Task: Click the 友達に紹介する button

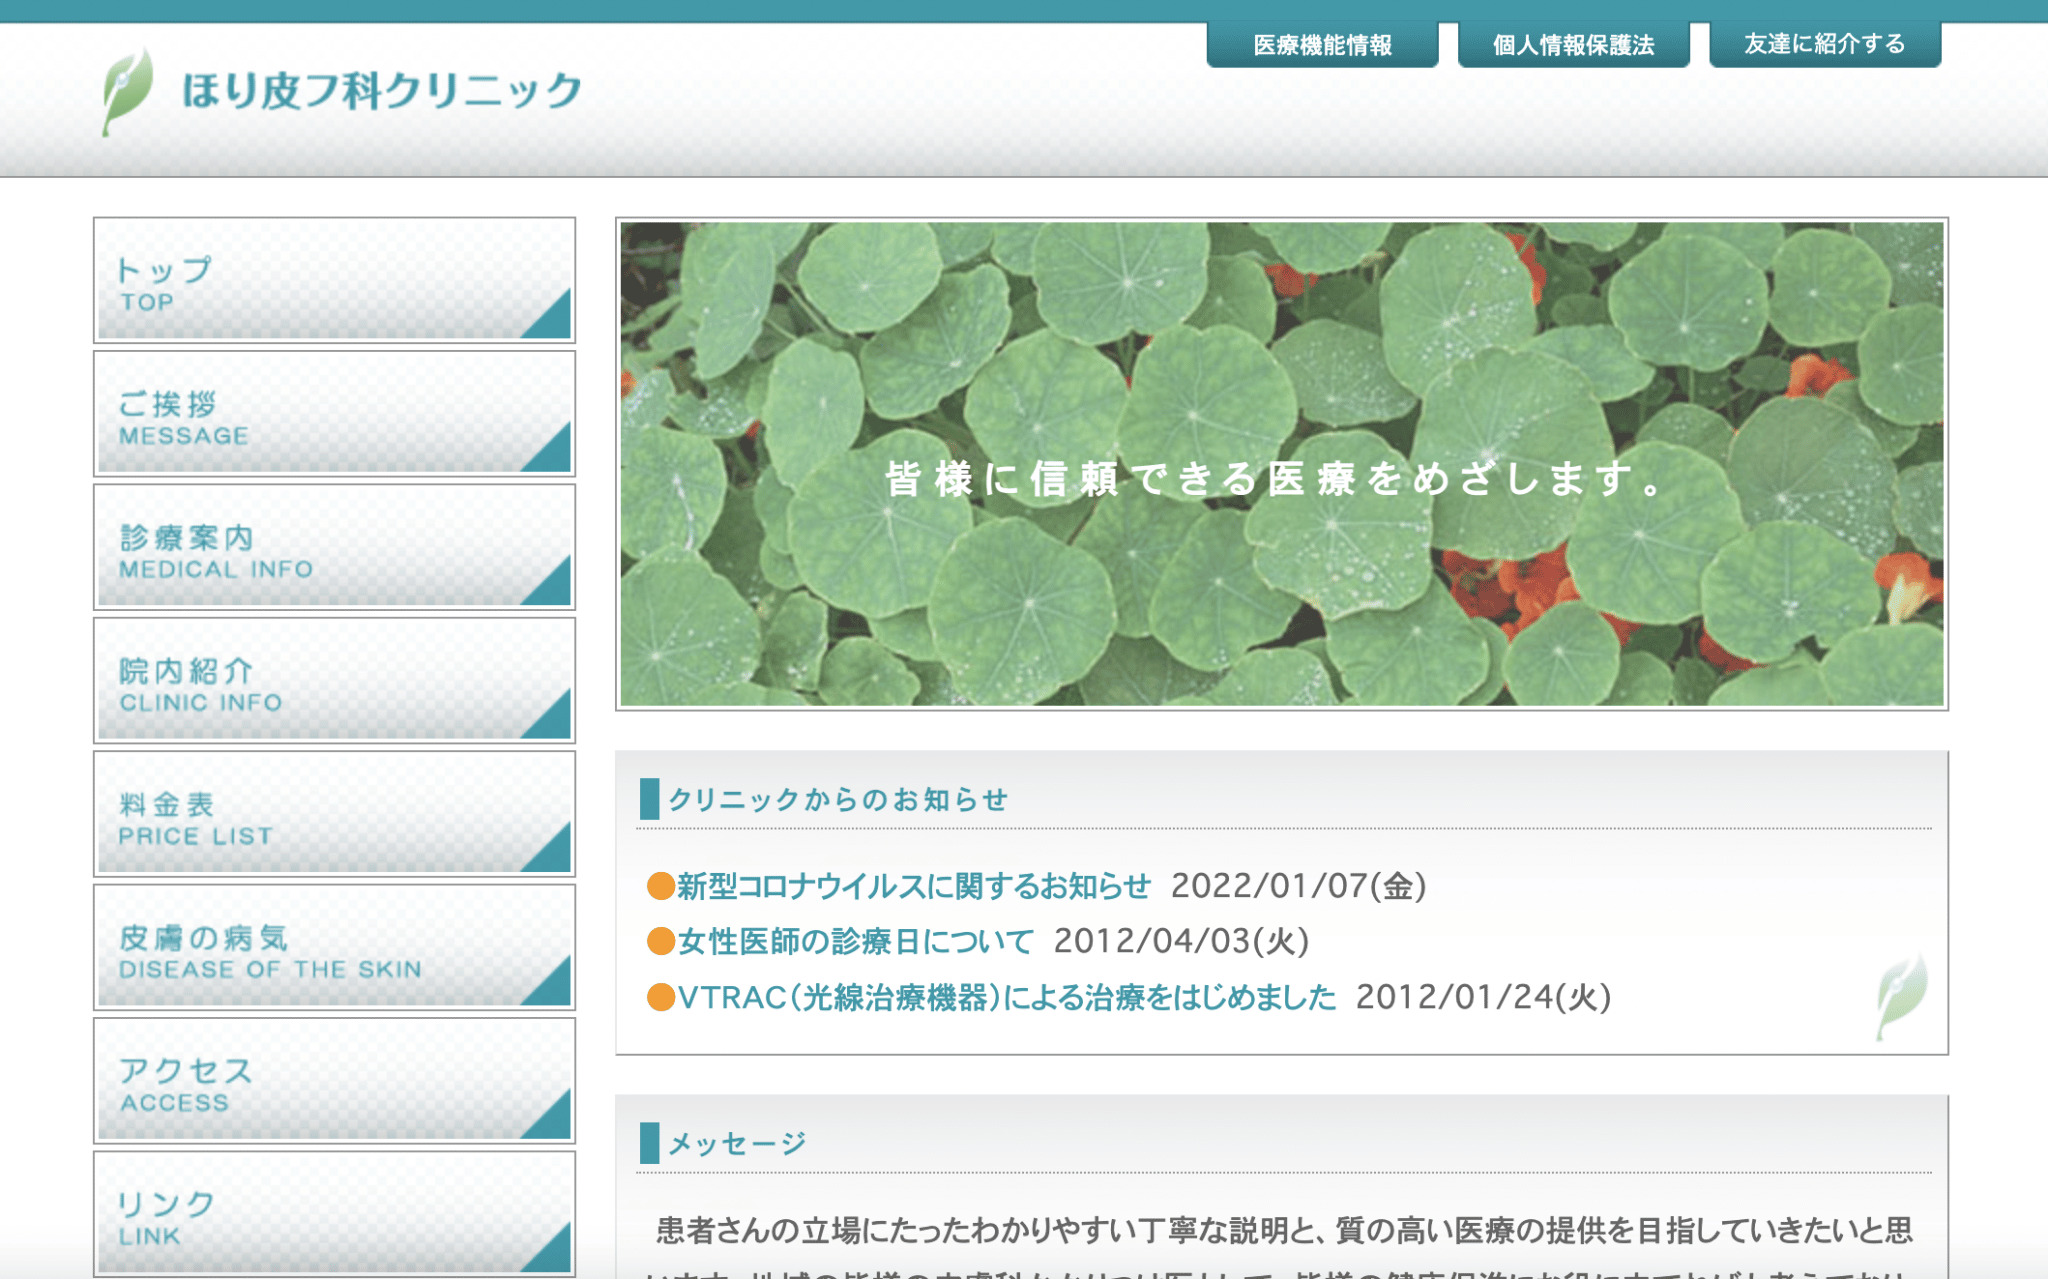Action: click(1824, 45)
